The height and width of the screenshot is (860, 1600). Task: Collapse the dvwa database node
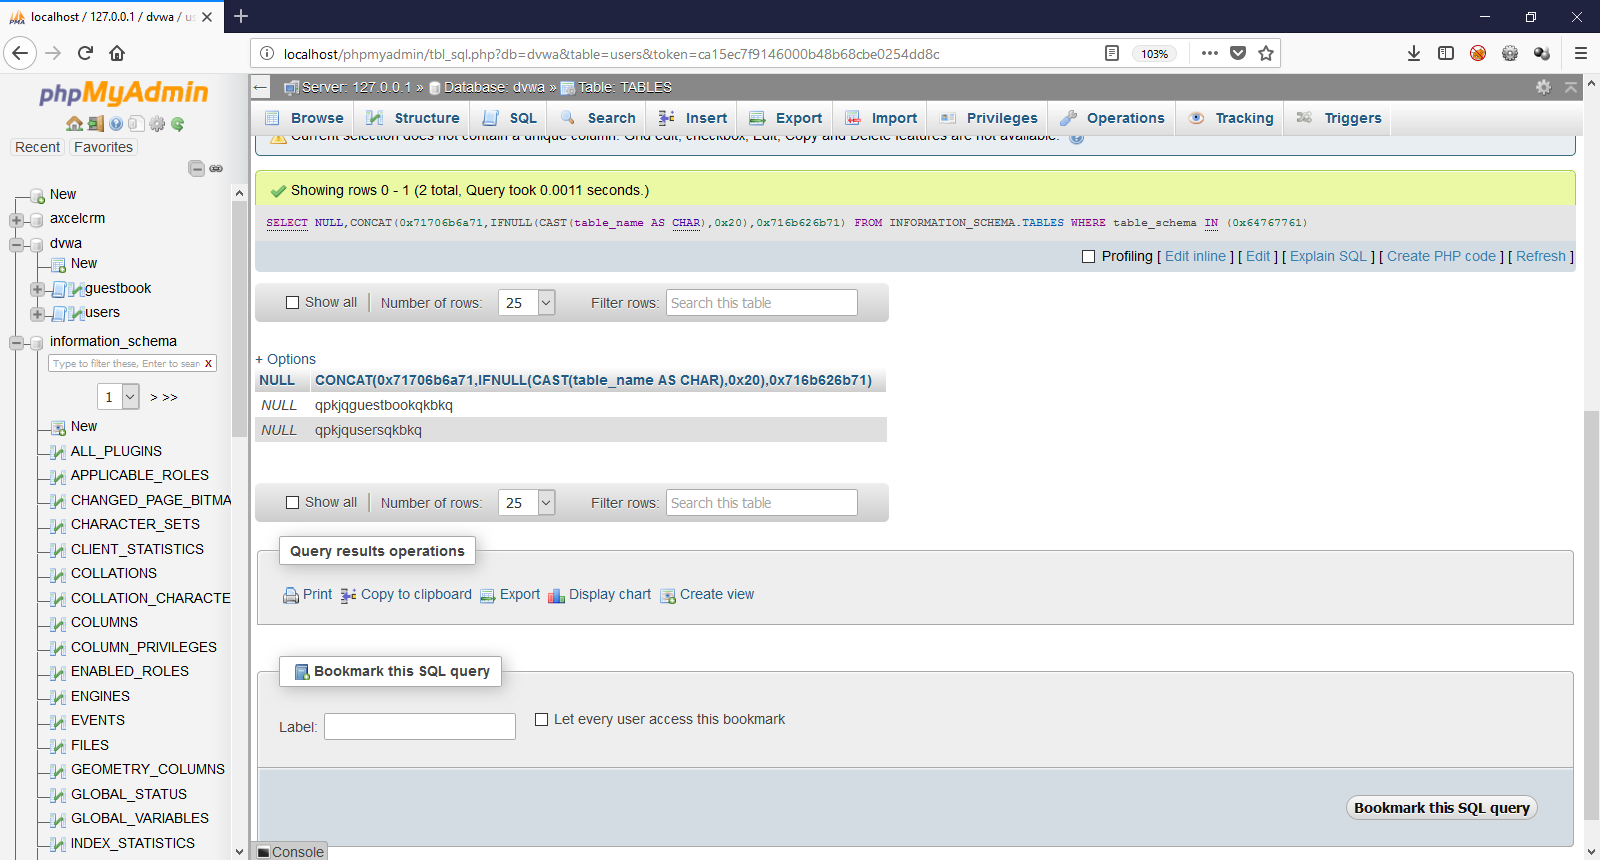point(16,244)
